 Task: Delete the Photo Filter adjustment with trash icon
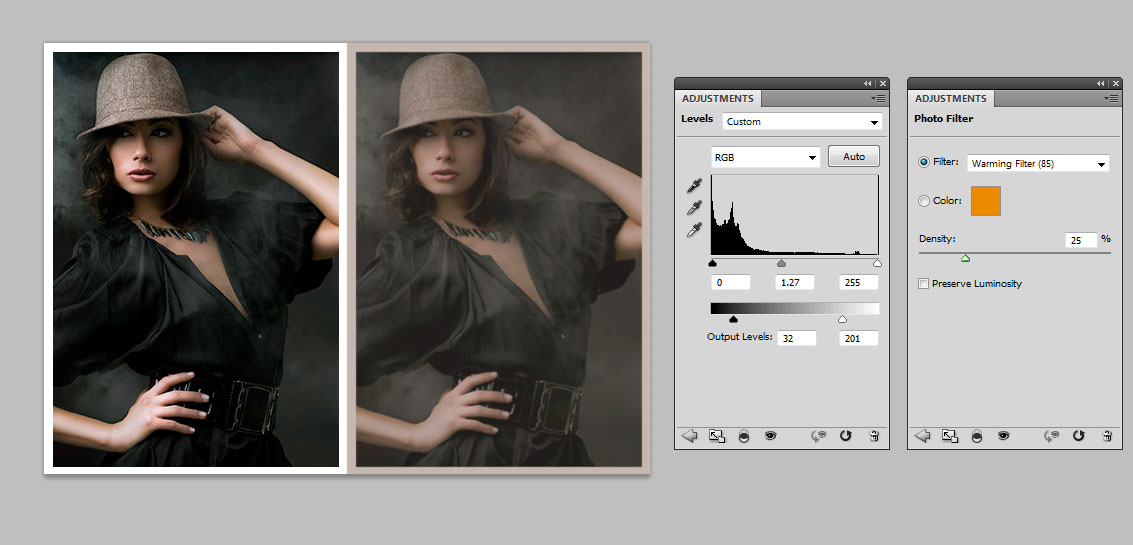point(1106,436)
